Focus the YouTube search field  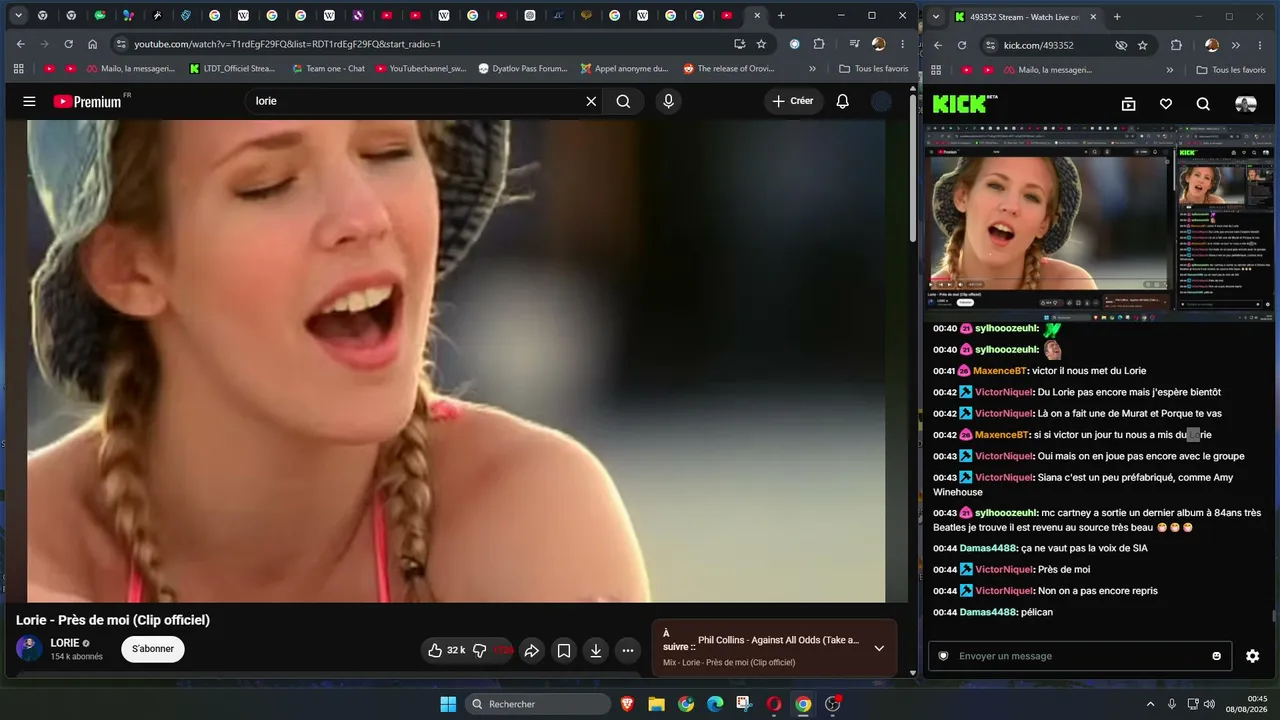[x=416, y=101]
